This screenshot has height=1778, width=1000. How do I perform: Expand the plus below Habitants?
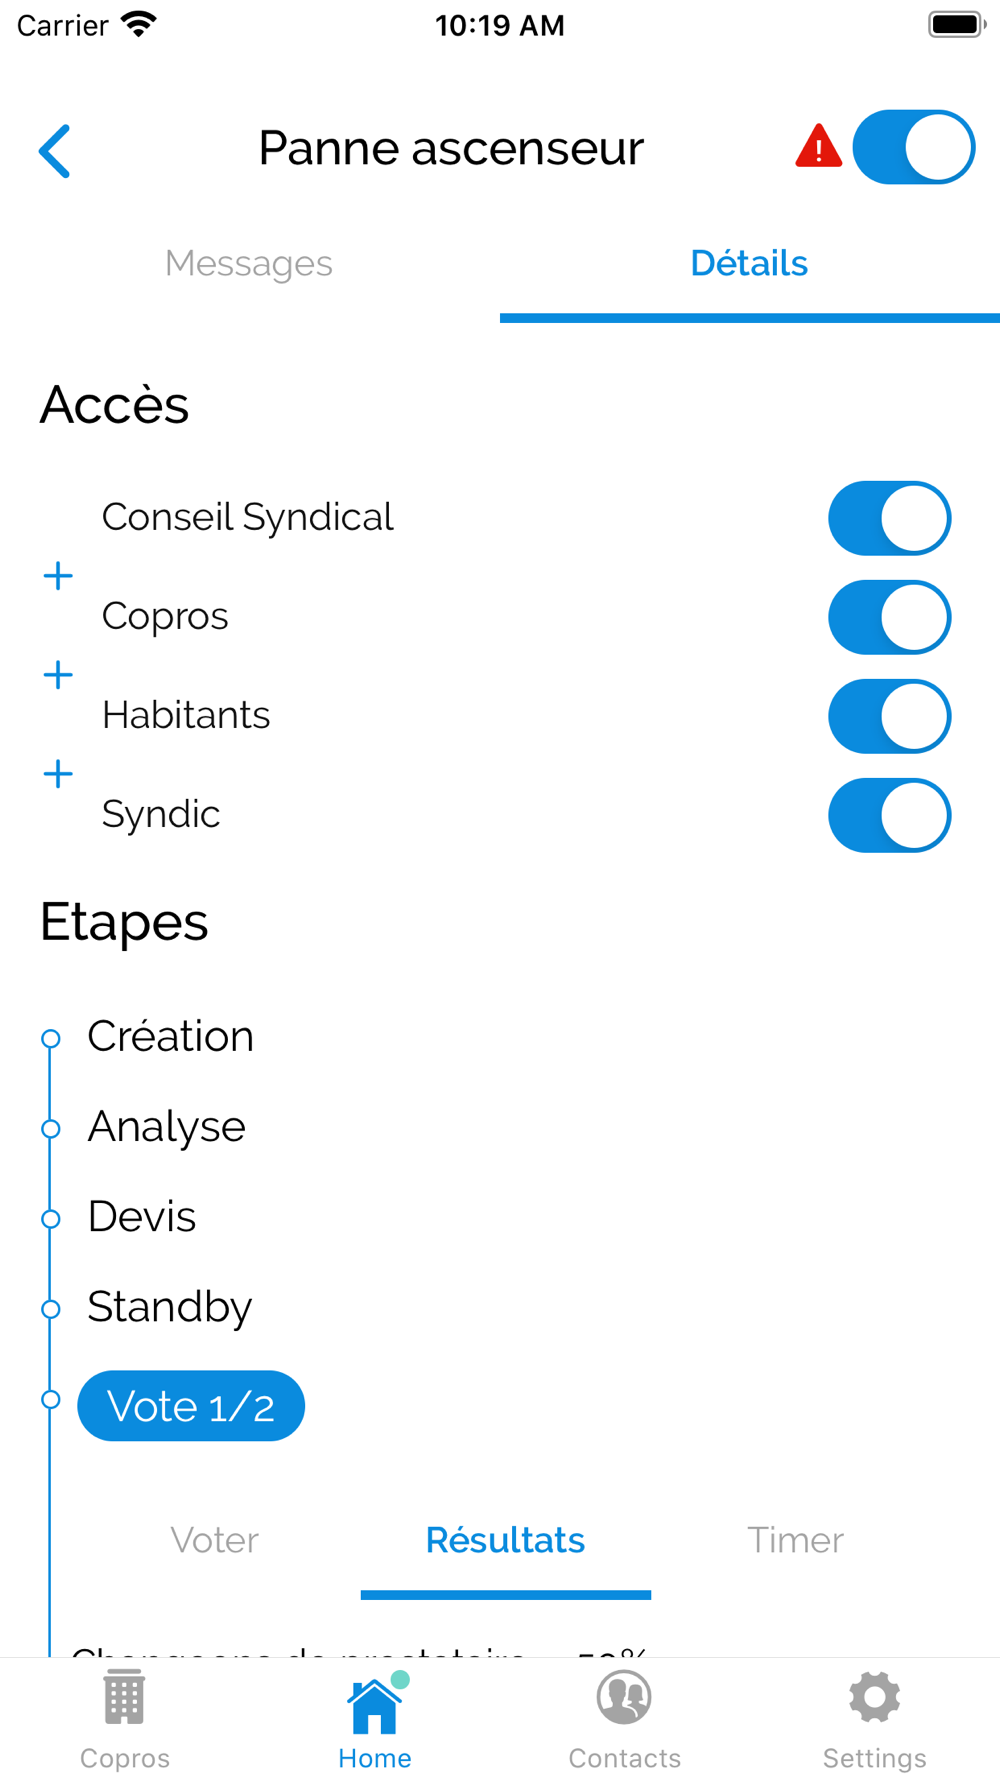(58, 774)
